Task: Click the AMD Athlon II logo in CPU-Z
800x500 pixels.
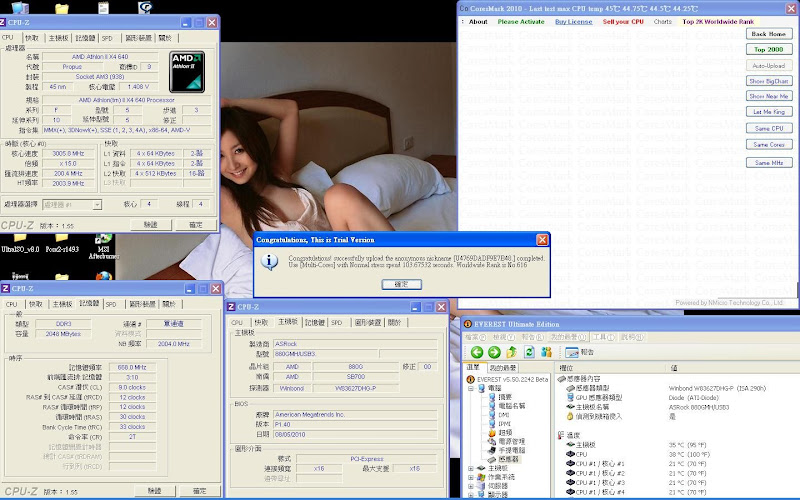Action: (x=189, y=71)
